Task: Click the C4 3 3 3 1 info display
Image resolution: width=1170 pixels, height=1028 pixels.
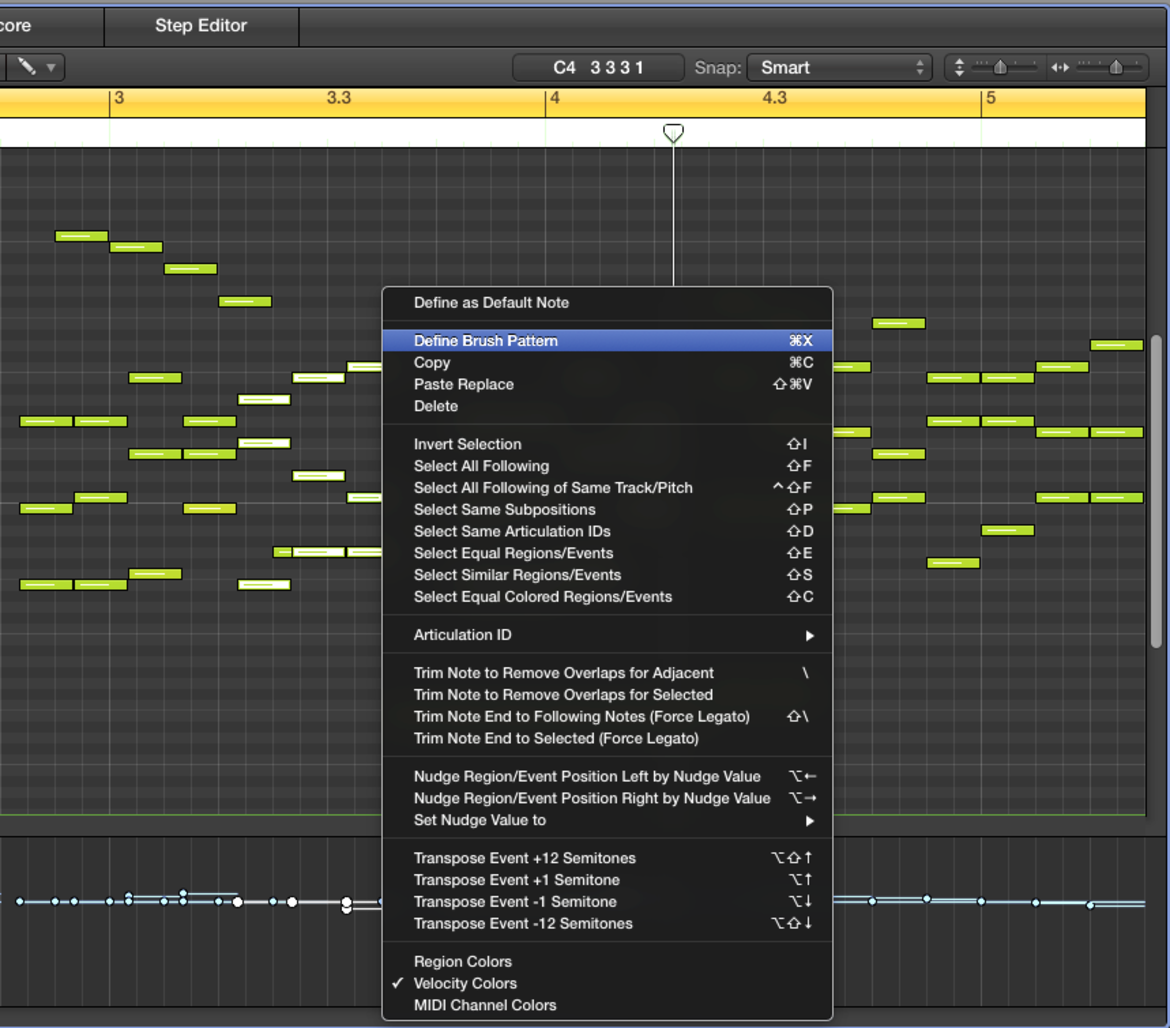Action: [598, 67]
